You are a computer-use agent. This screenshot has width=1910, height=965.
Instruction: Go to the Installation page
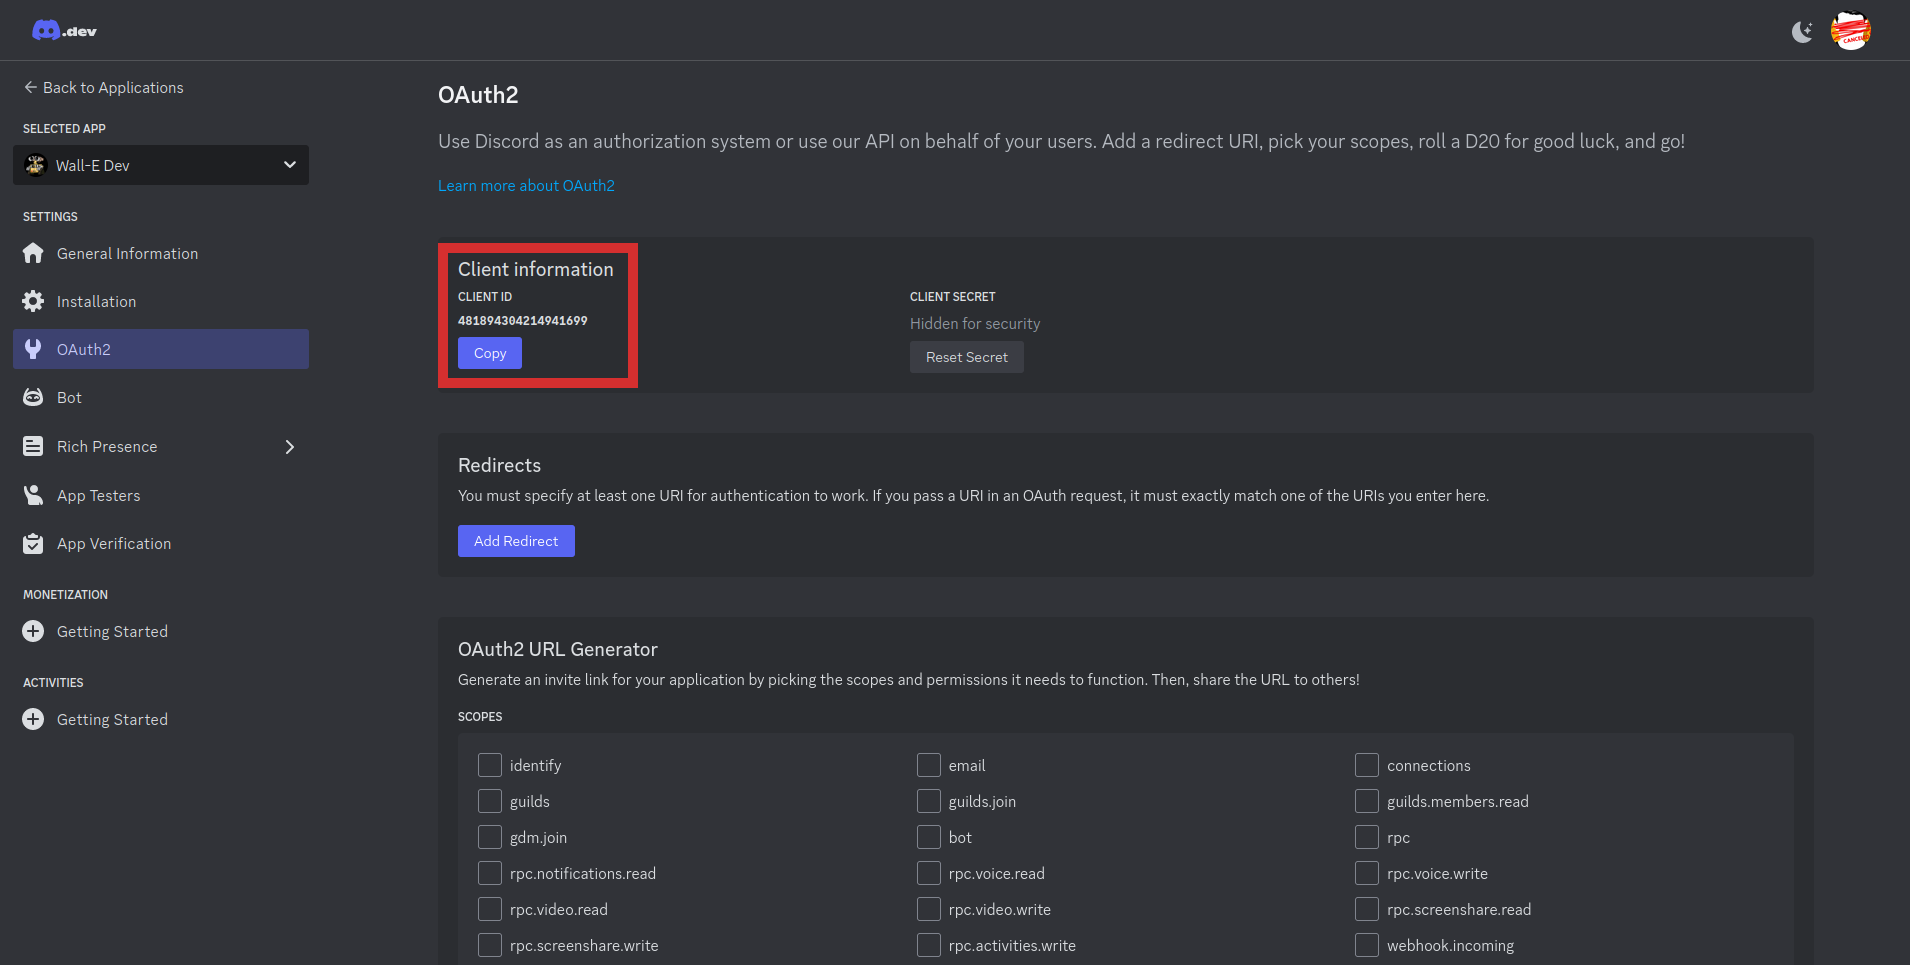click(161, 301)
